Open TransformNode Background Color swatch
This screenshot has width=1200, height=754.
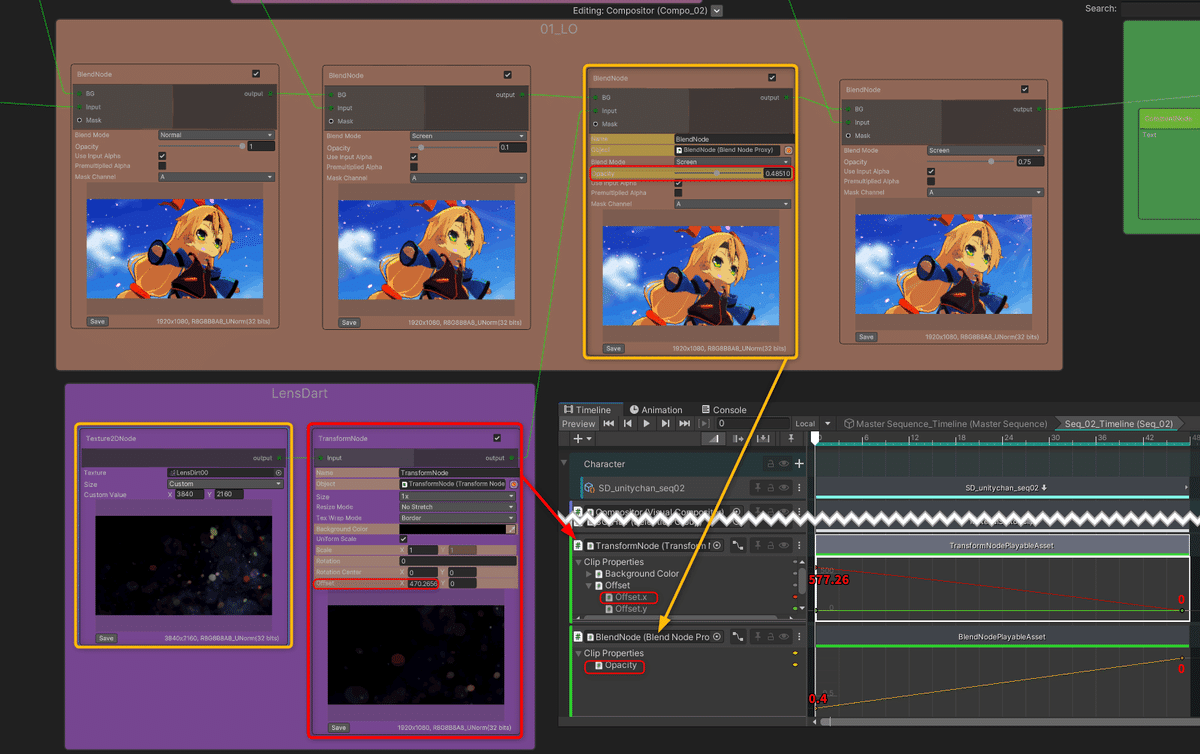coord(452,528)
